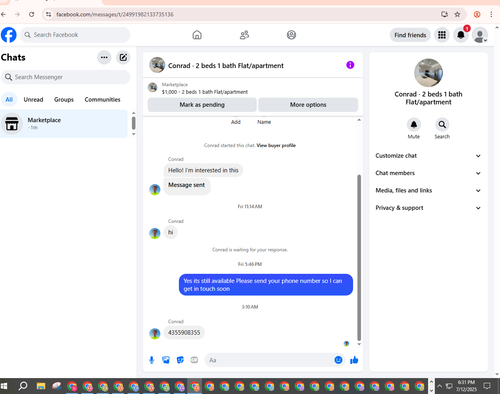Click the 'Hello! I'm interested in this' message
The image size is (500, 394).
click(203, 170)
